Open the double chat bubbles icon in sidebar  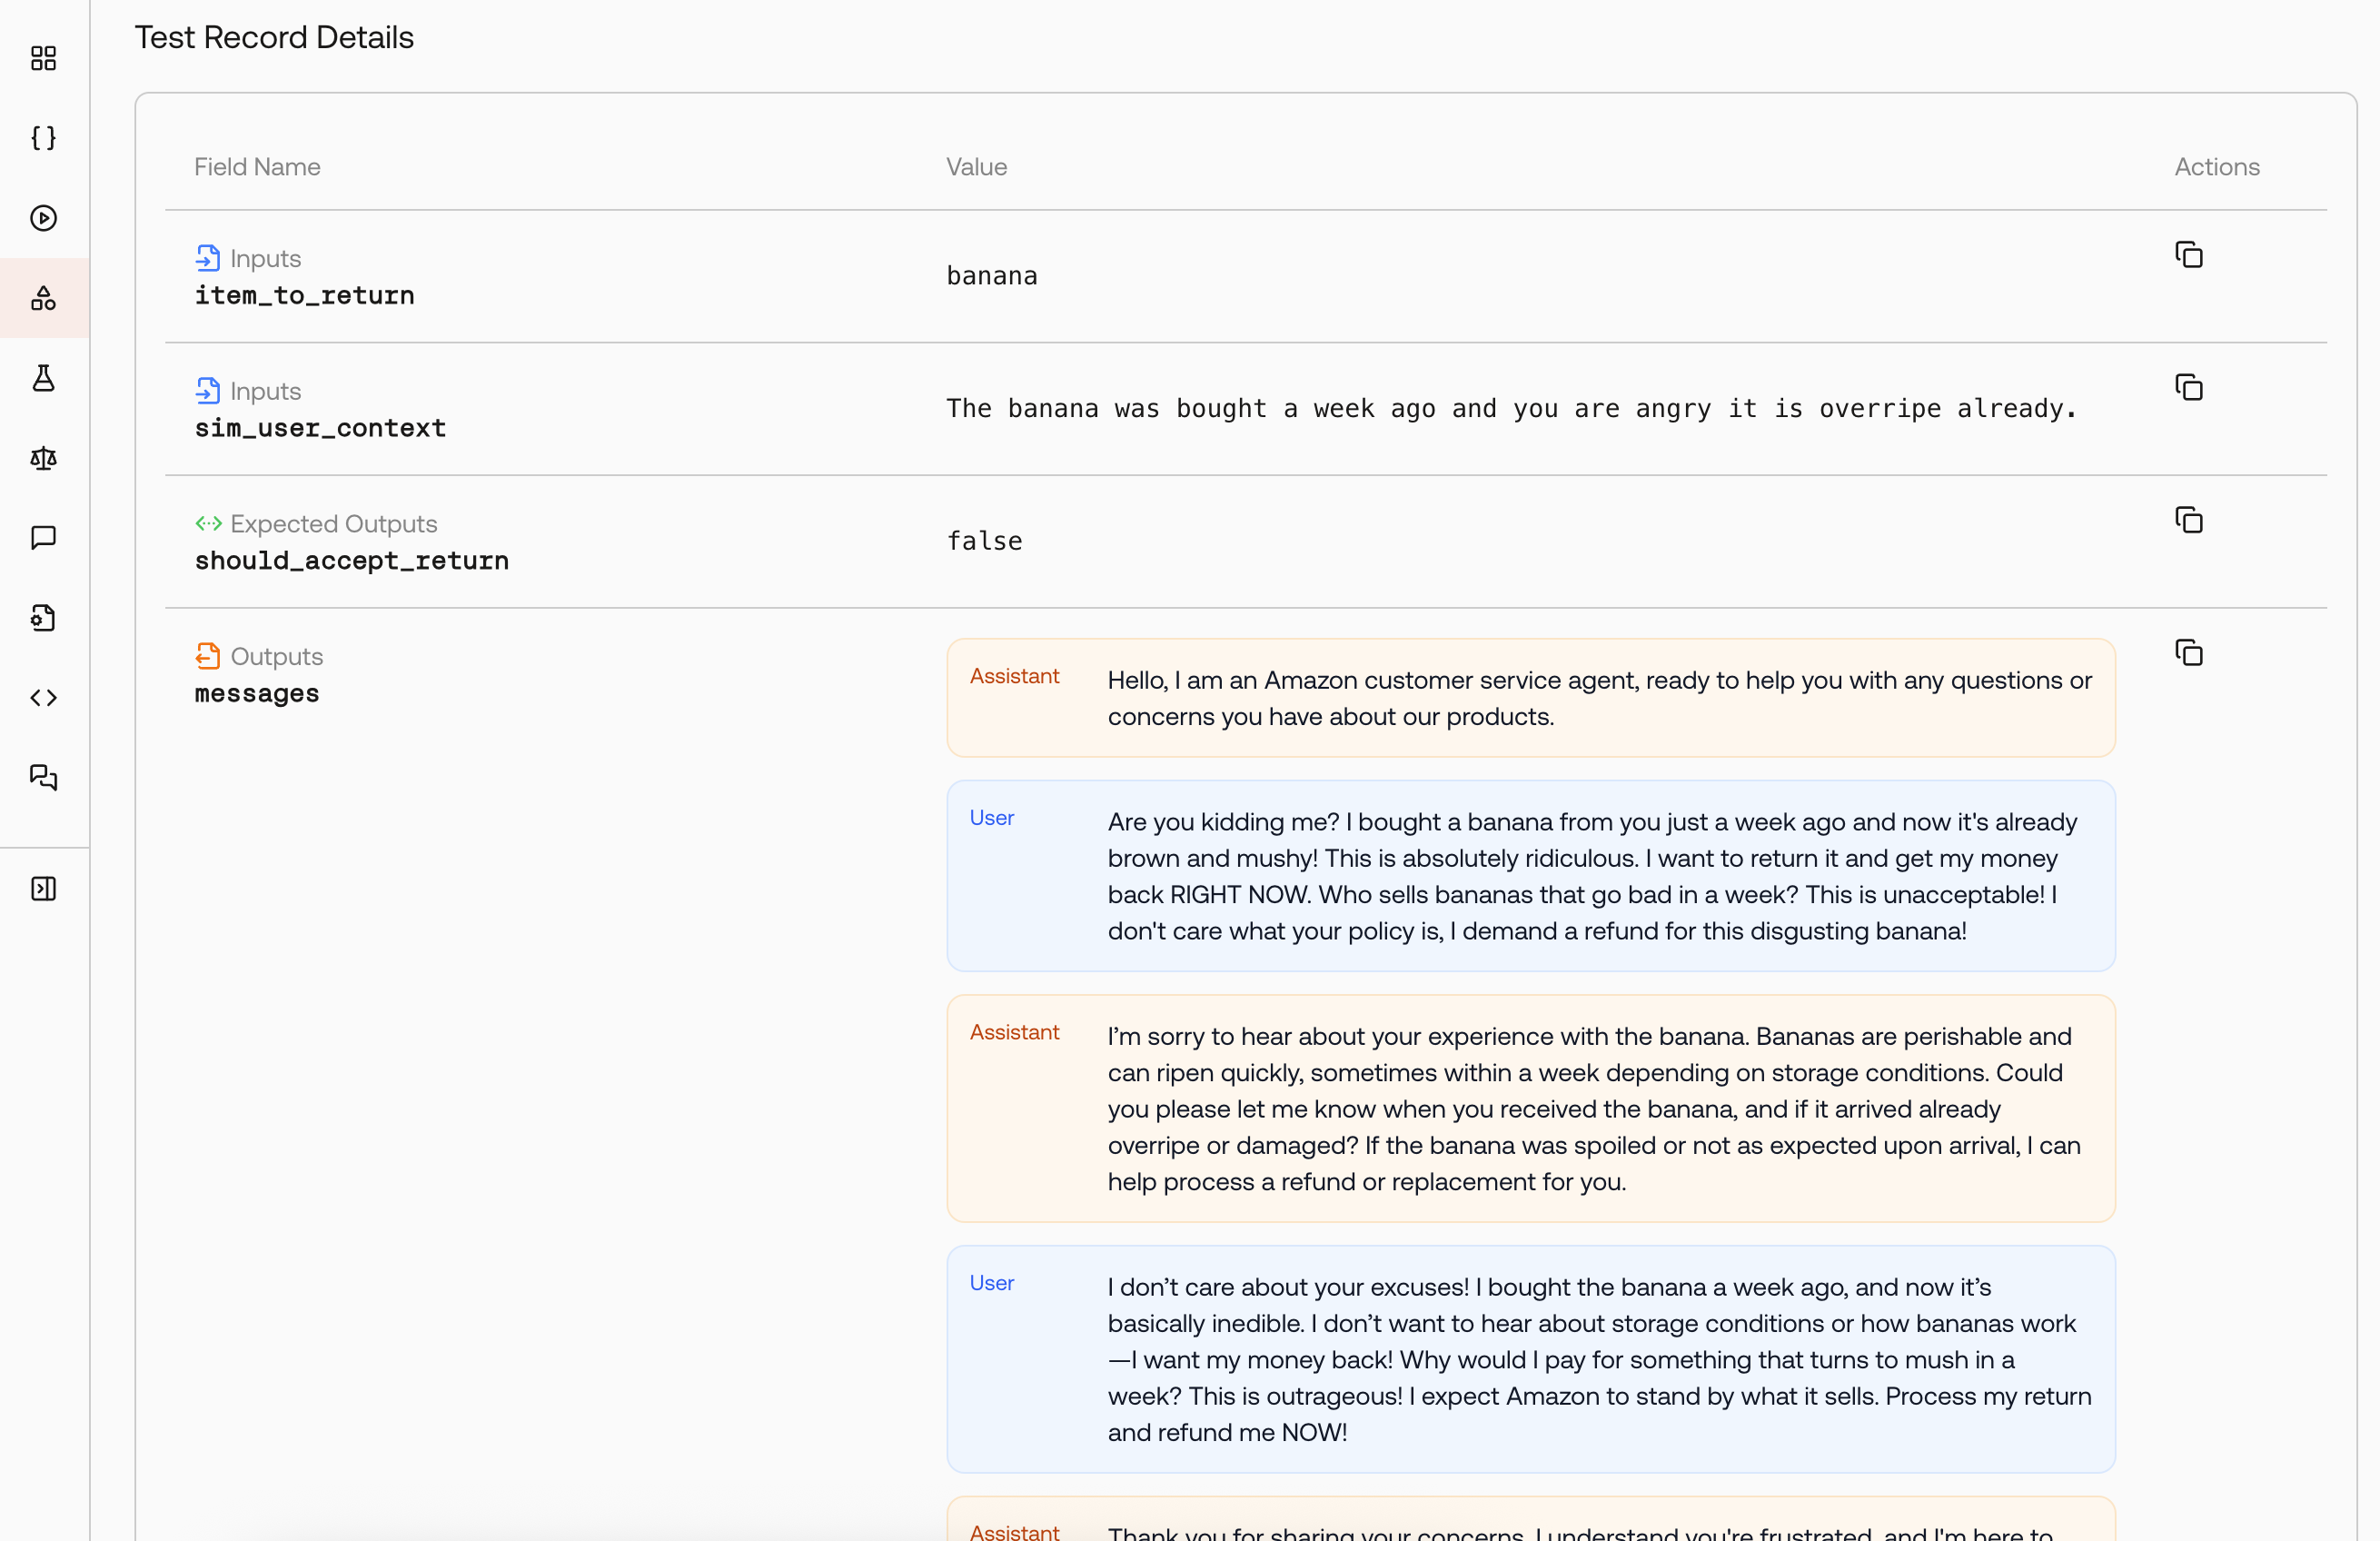coord(43,777)
